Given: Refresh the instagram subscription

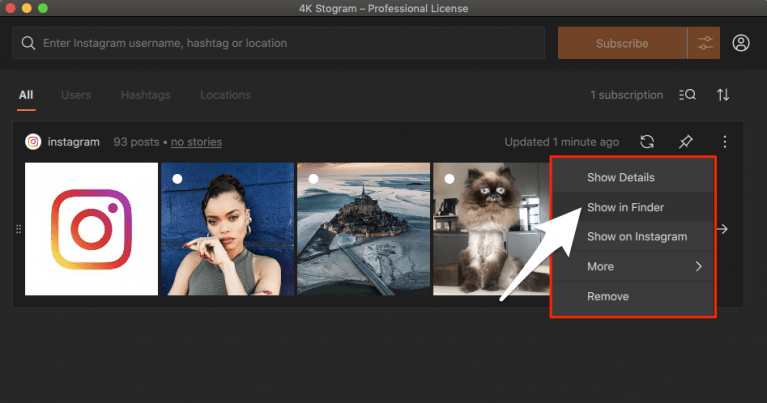Looking at the screenshot, I should tap(647, 142).
